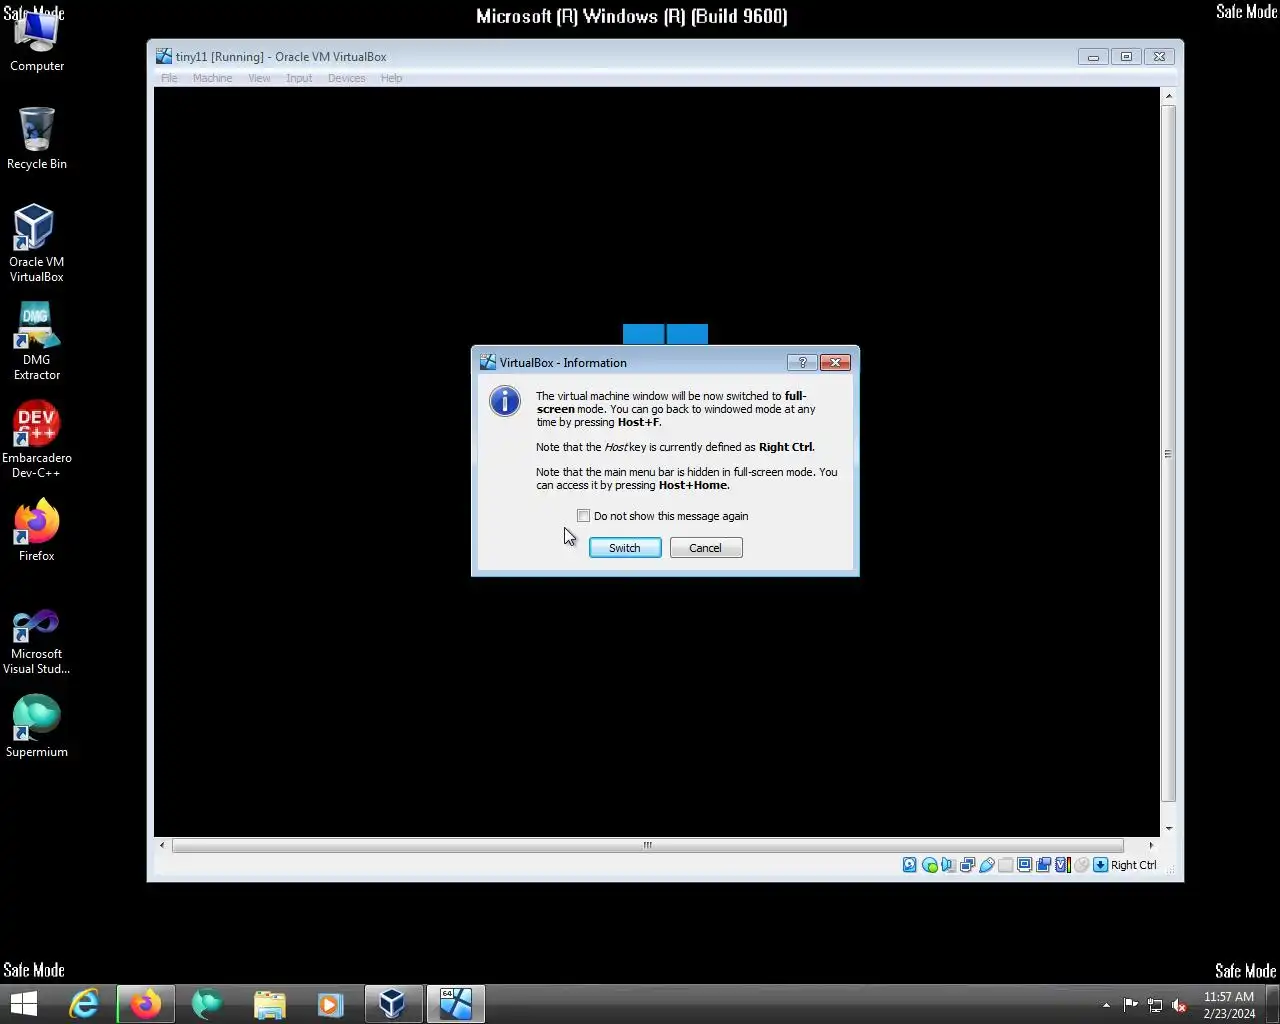Open the network tray icon
Viewport: 1280px width, 1024px height.
click(x=1155, y=1005)
